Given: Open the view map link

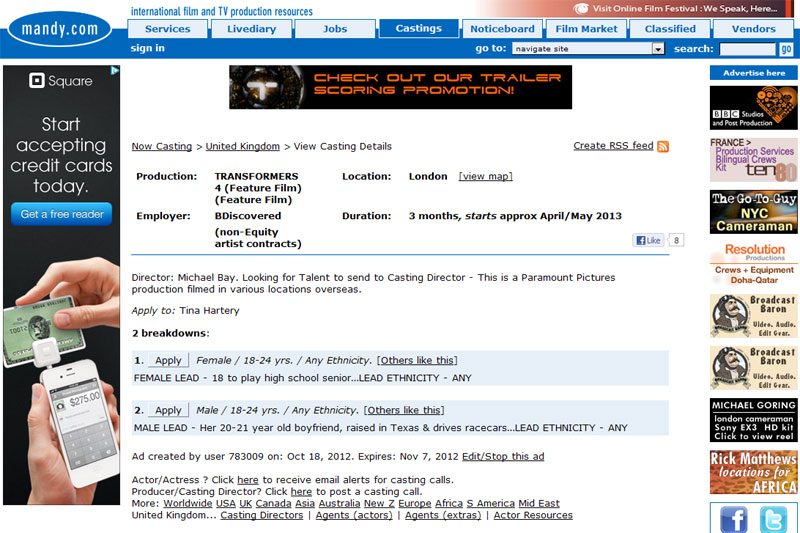Looking at the screenshot, I should point(485,176).
